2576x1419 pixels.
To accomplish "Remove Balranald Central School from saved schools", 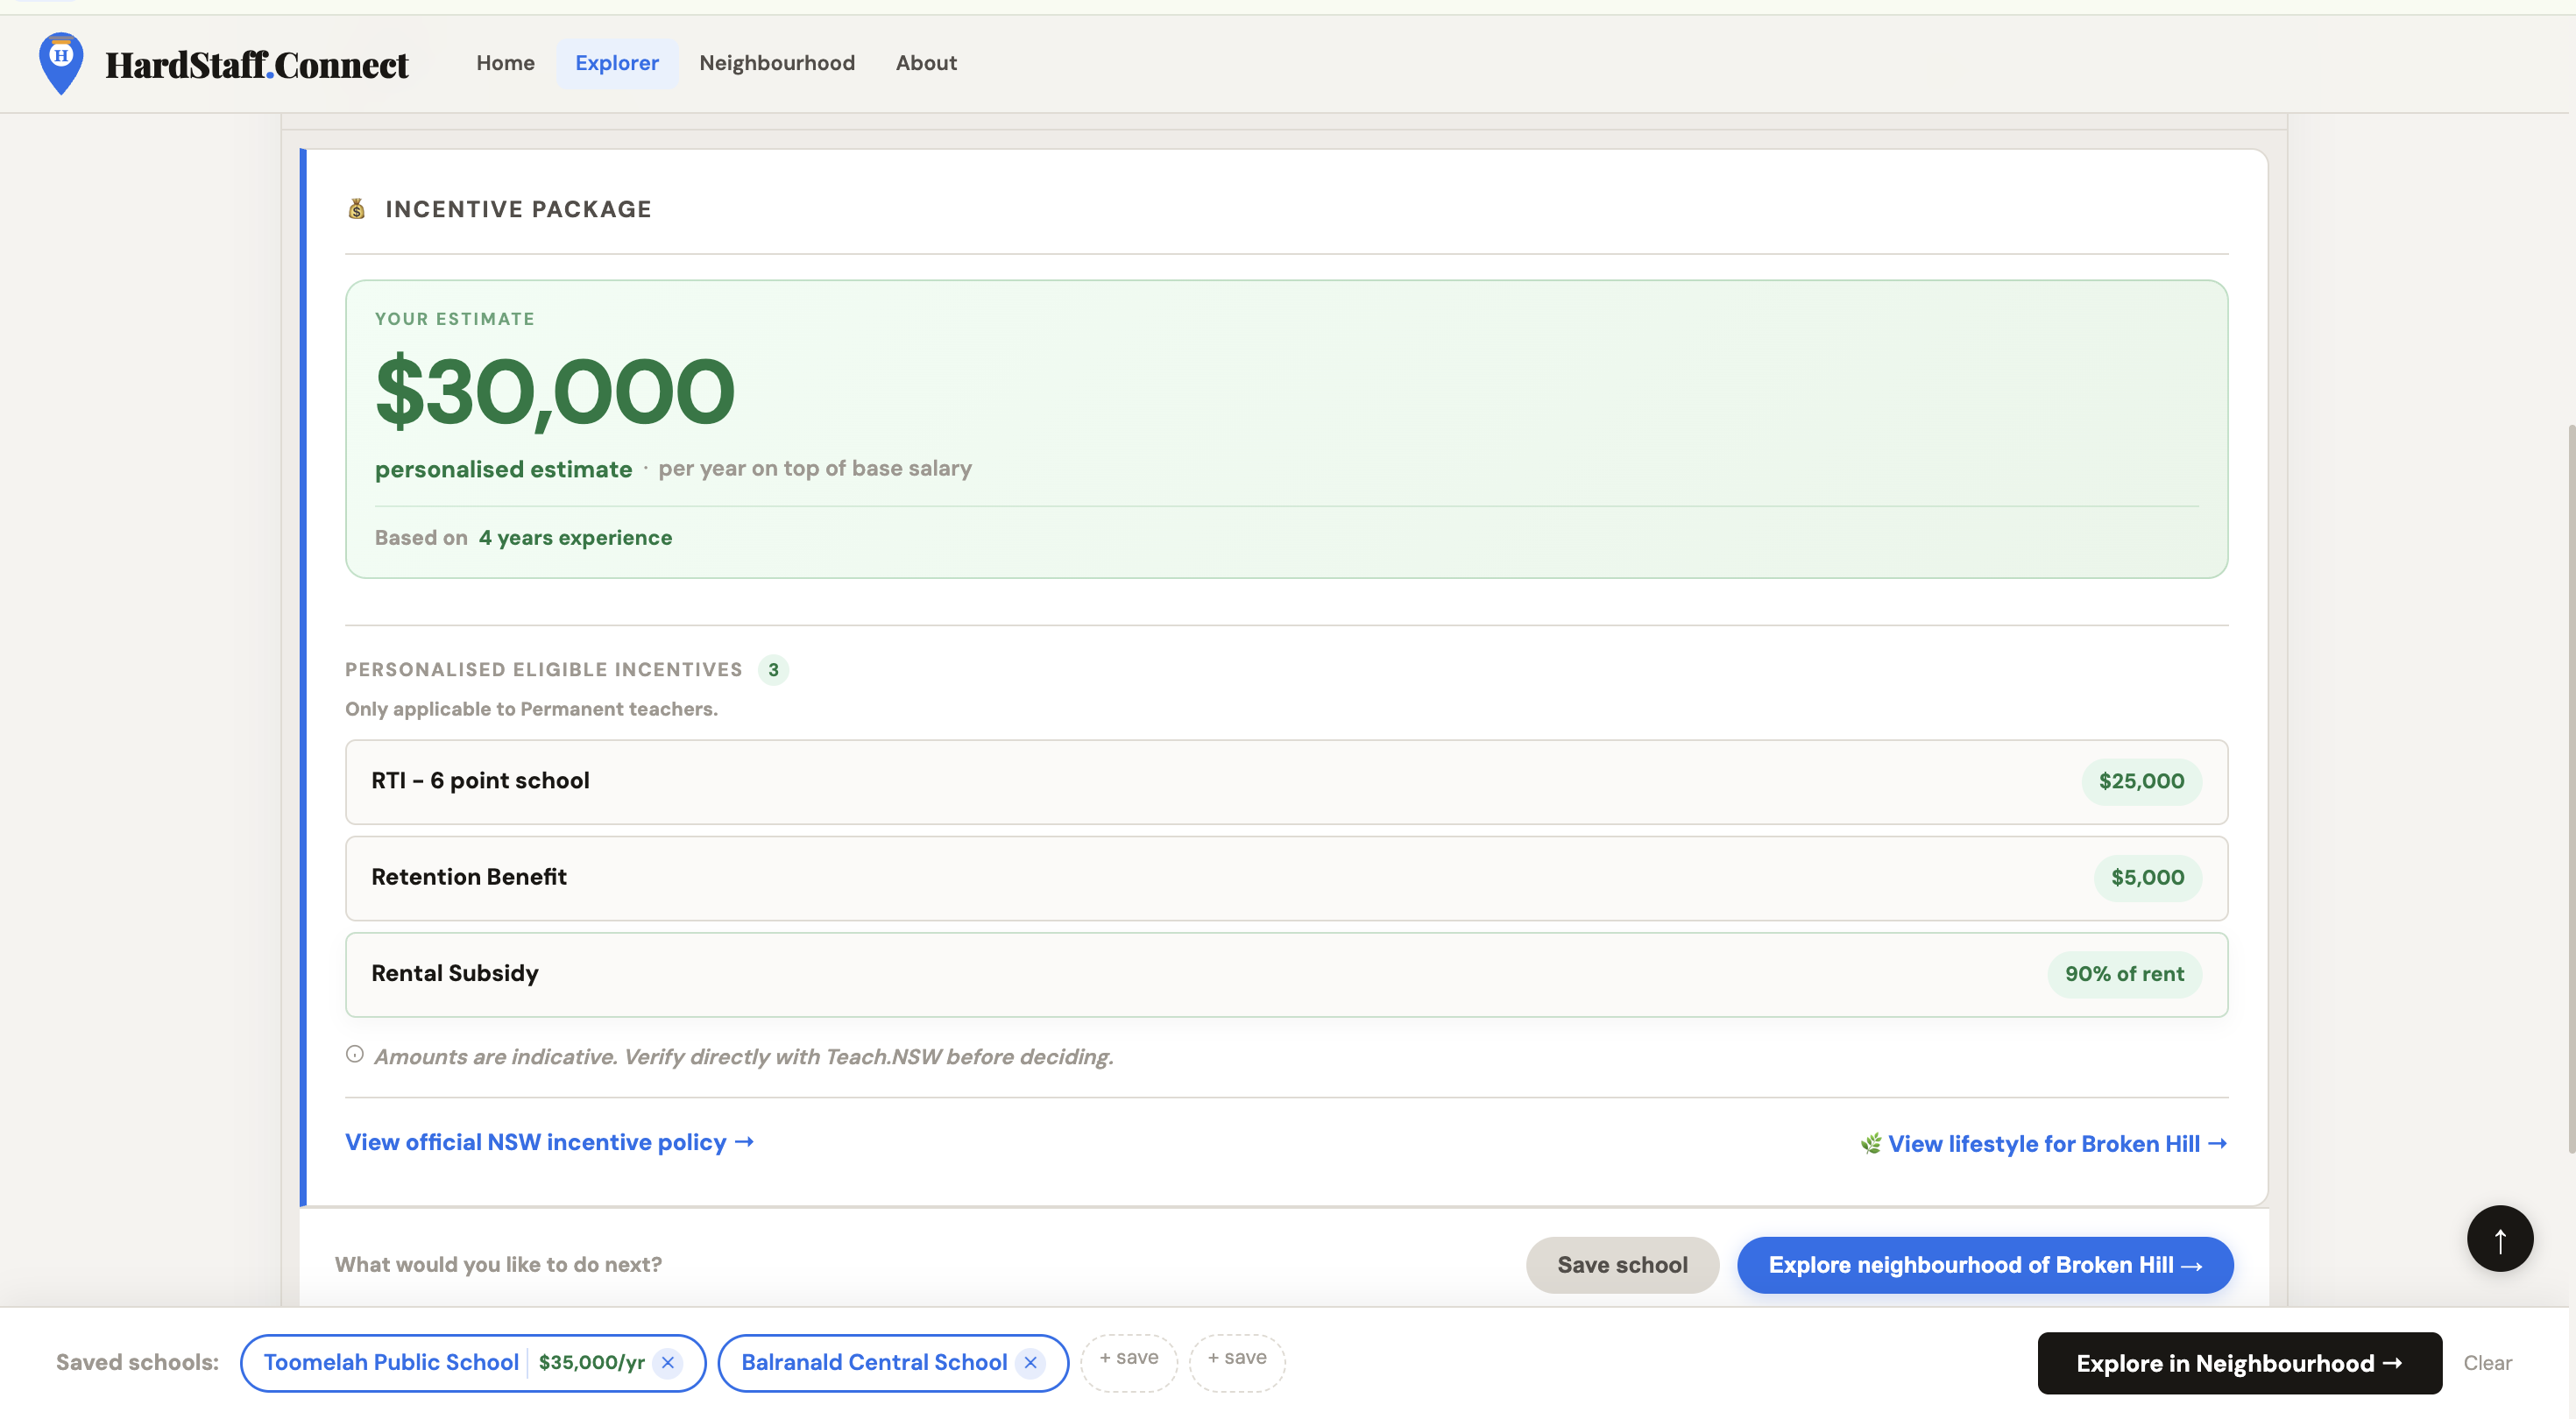I will pyautogui.click(x=1030, y=1362).
